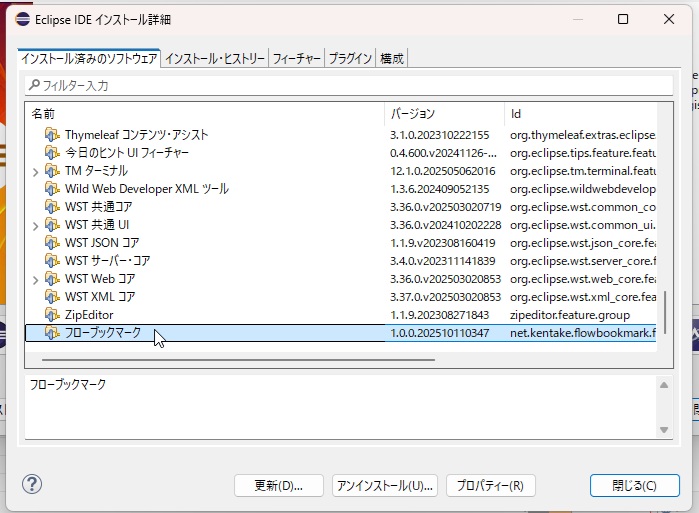Open the プラグイン tab
This screenshot has height=513, width=699.
pos(350,59)
